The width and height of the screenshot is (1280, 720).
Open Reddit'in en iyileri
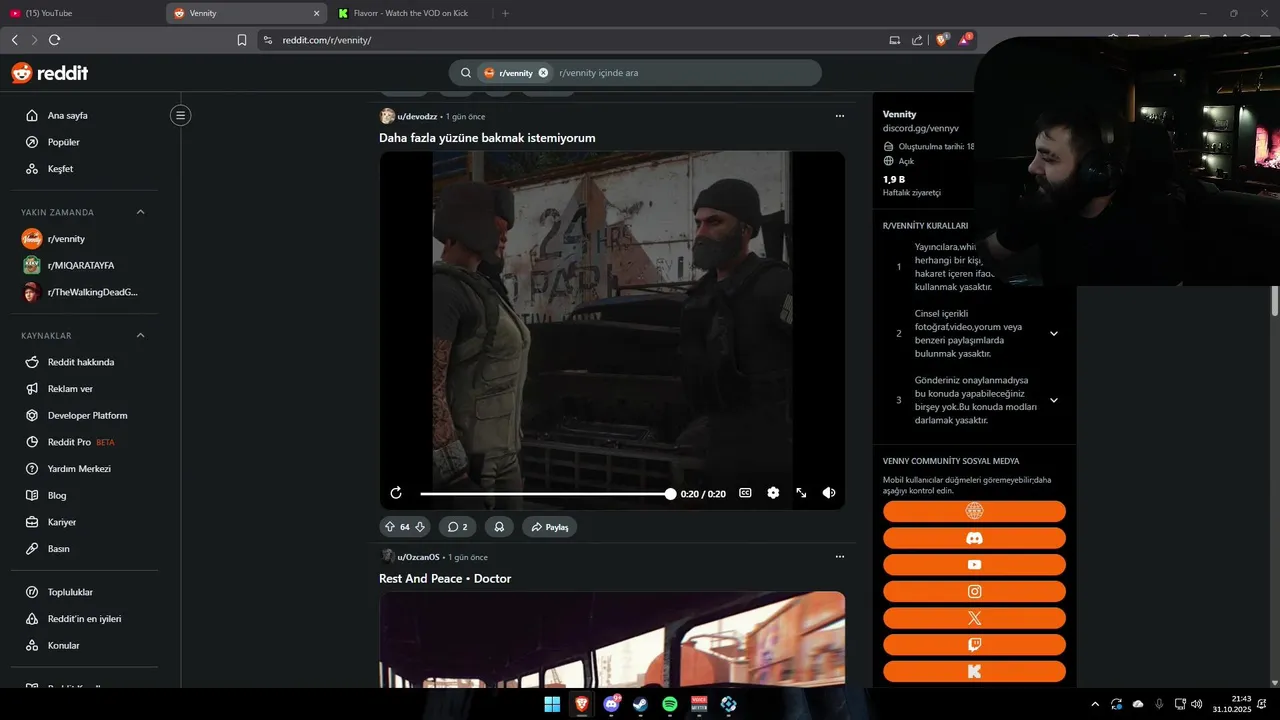coord(84,619)
